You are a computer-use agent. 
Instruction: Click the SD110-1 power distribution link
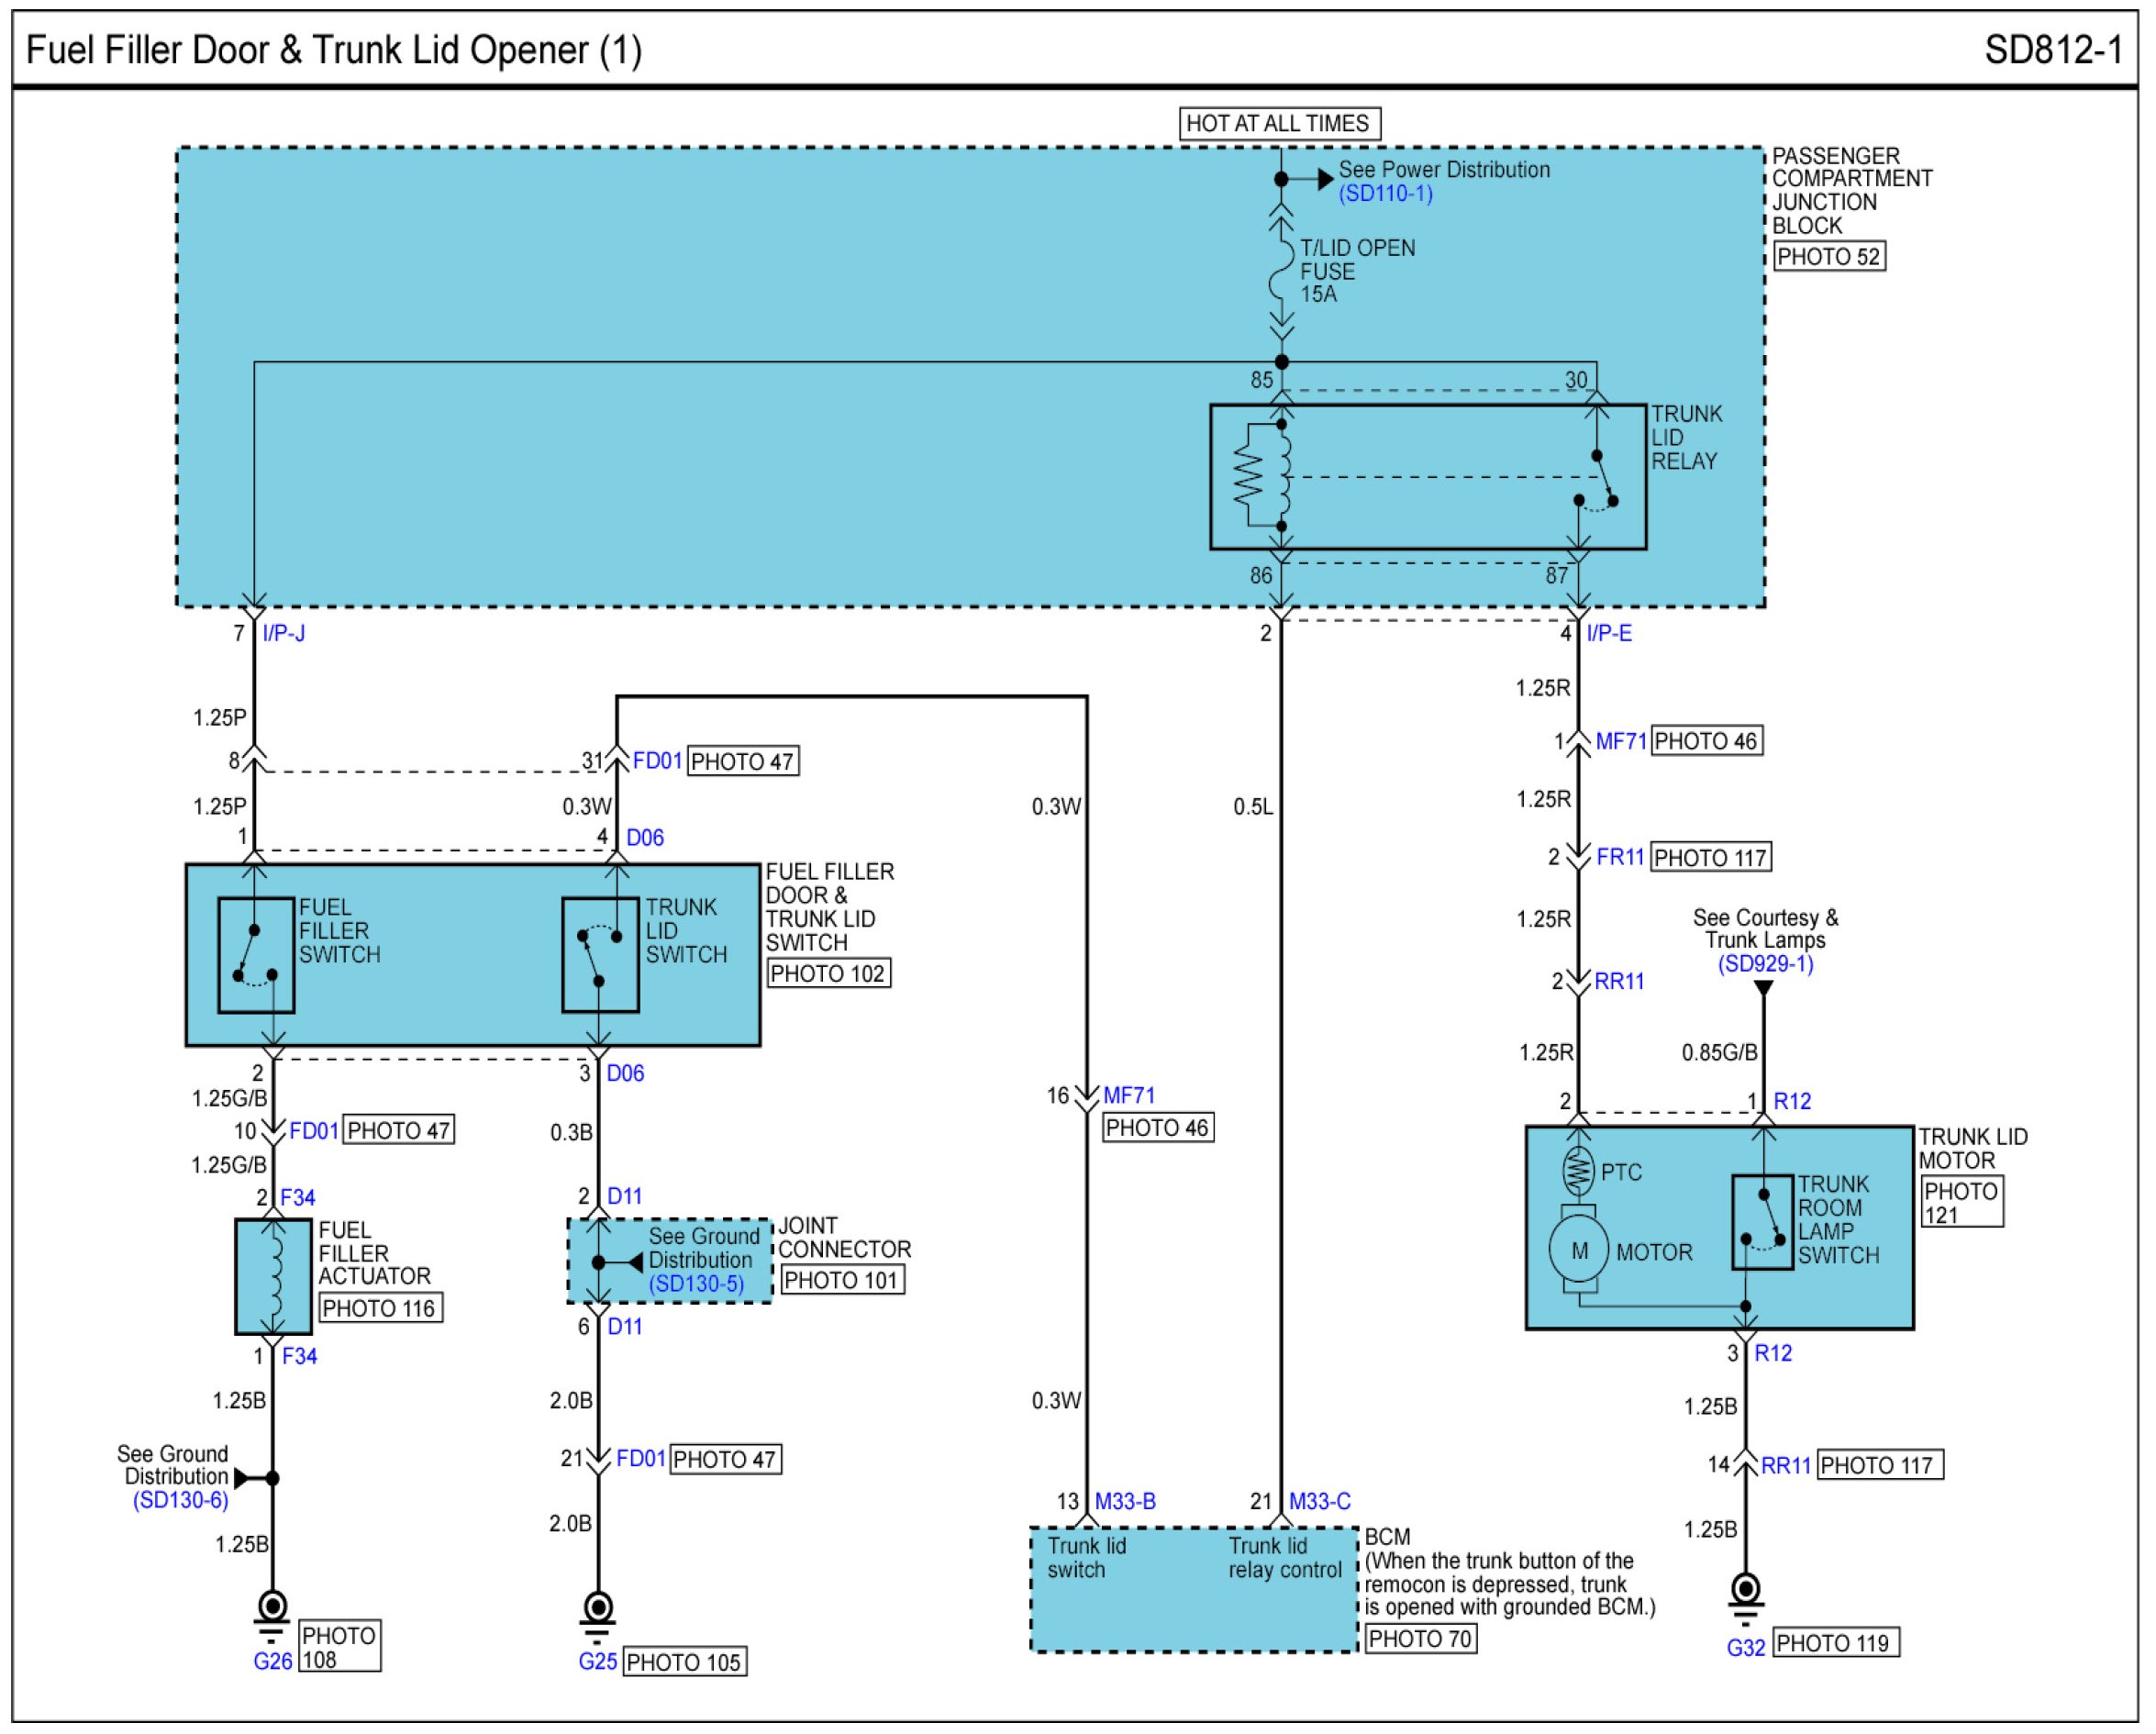click(x=1385, y=194)
